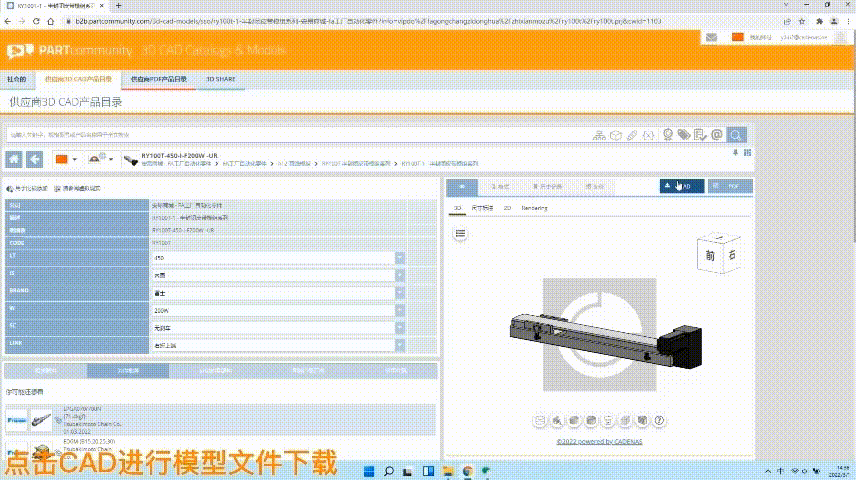The image size is (856, 480).
Task: Bookmark this page with star icon
Action: 802,21
